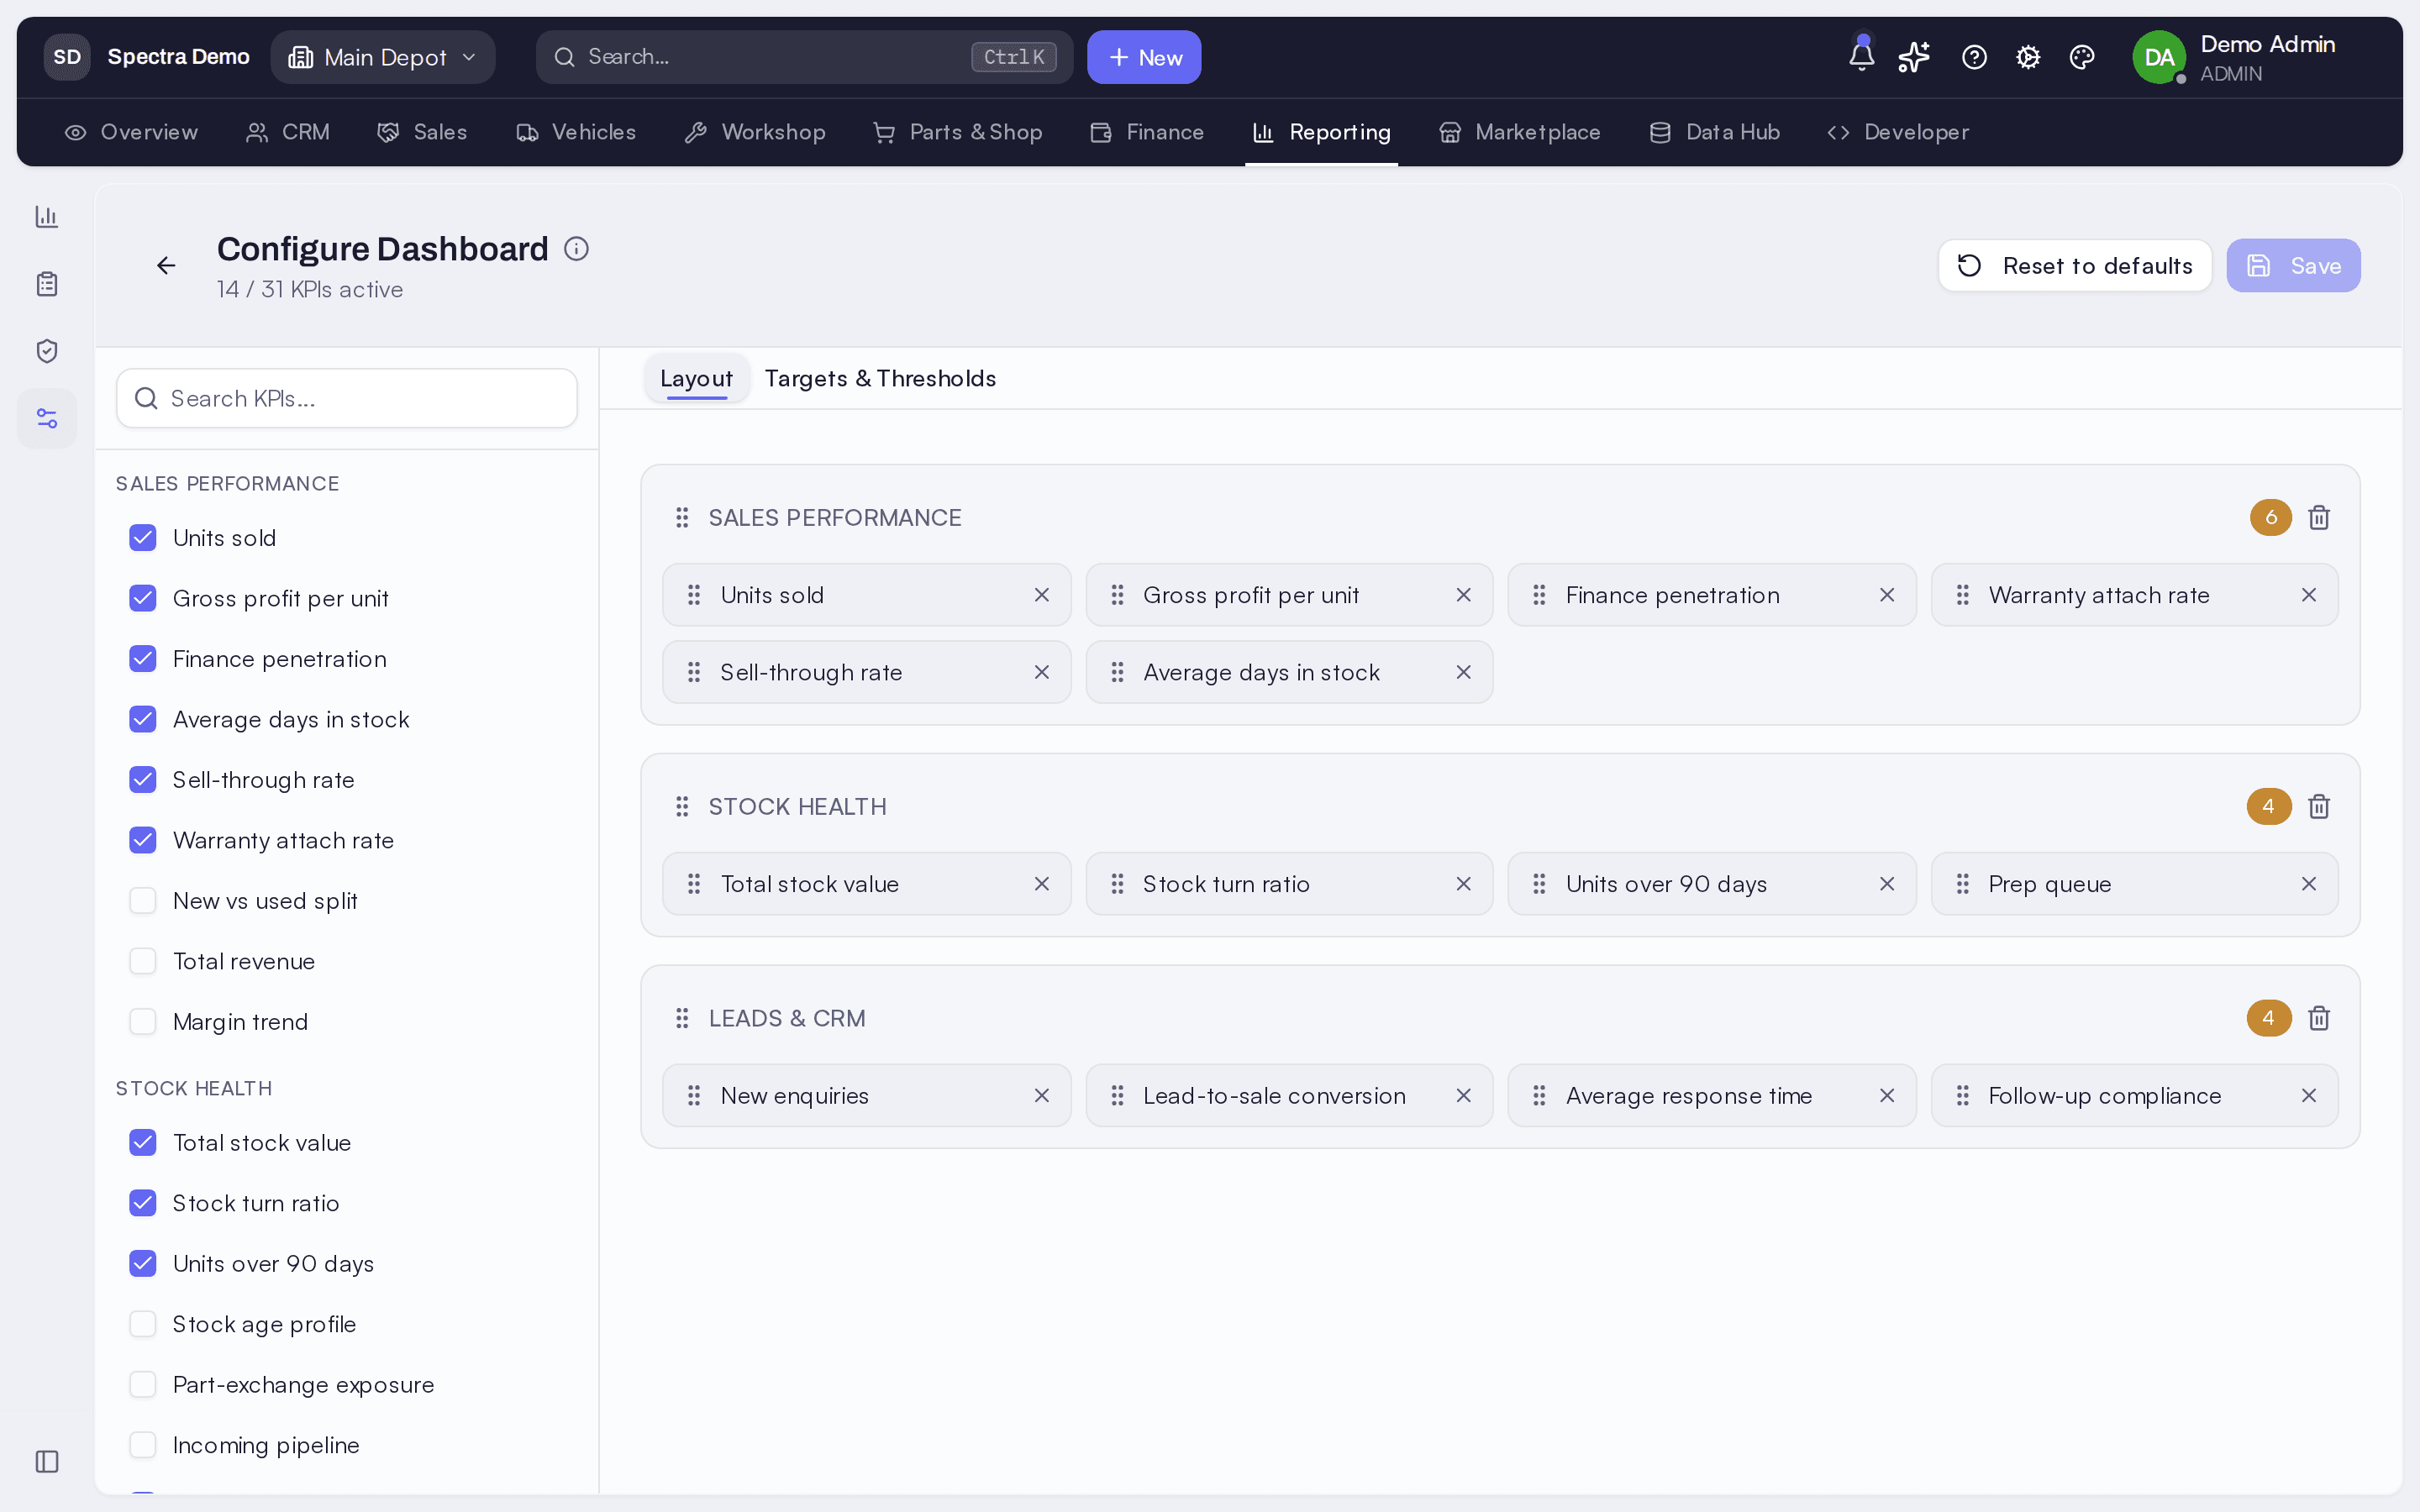The width and height of the screenshot is (2420, 1512).
Task: Focus the Search KPIs field
Action: [x=347, y=399]
